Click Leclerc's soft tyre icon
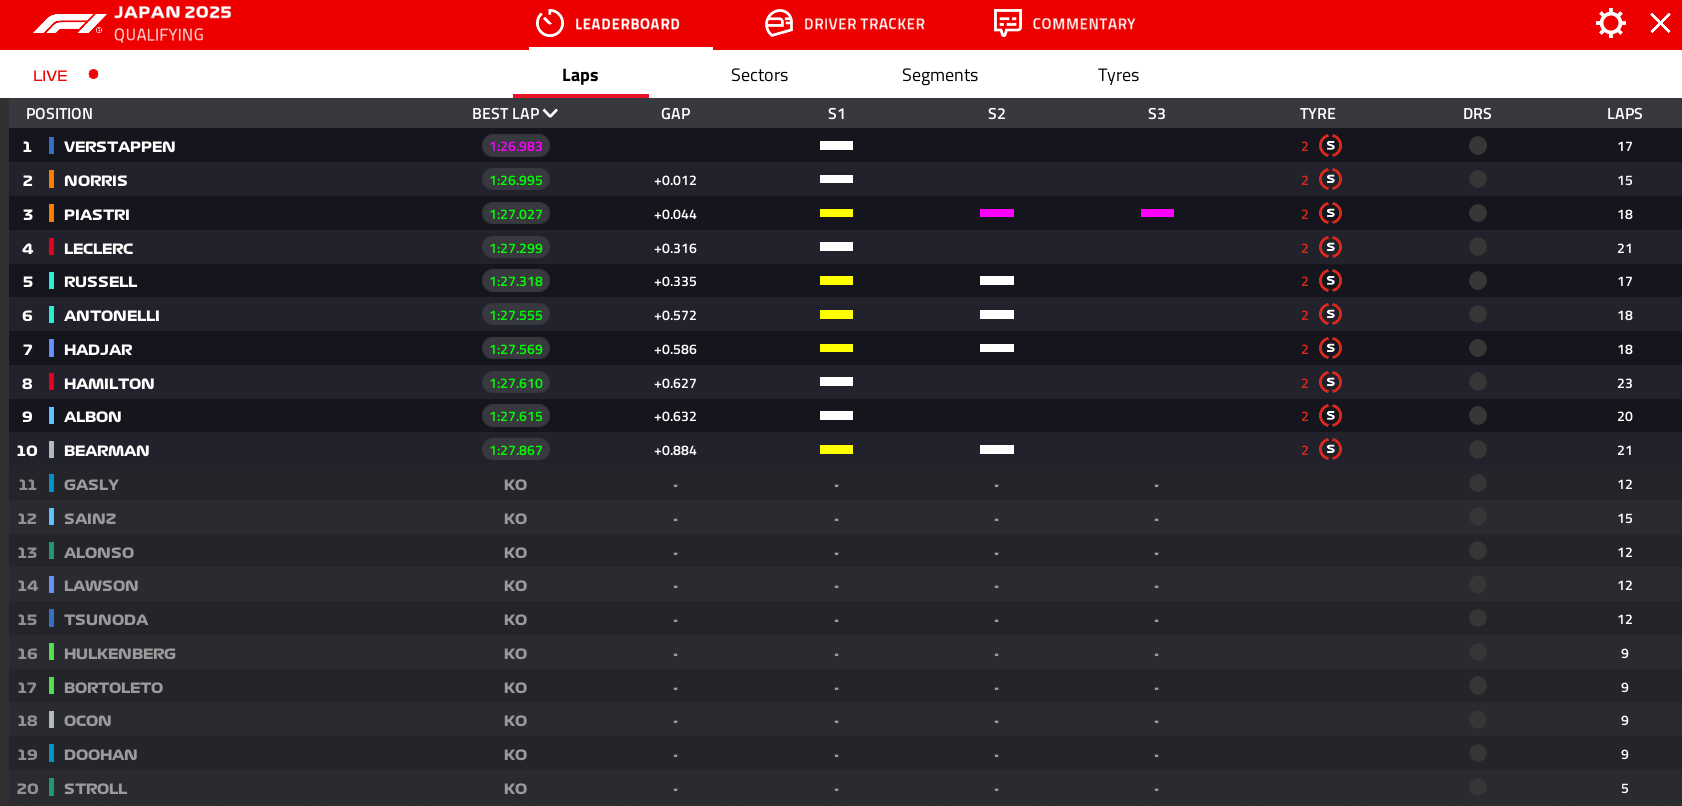 [x=1330, y=248]
